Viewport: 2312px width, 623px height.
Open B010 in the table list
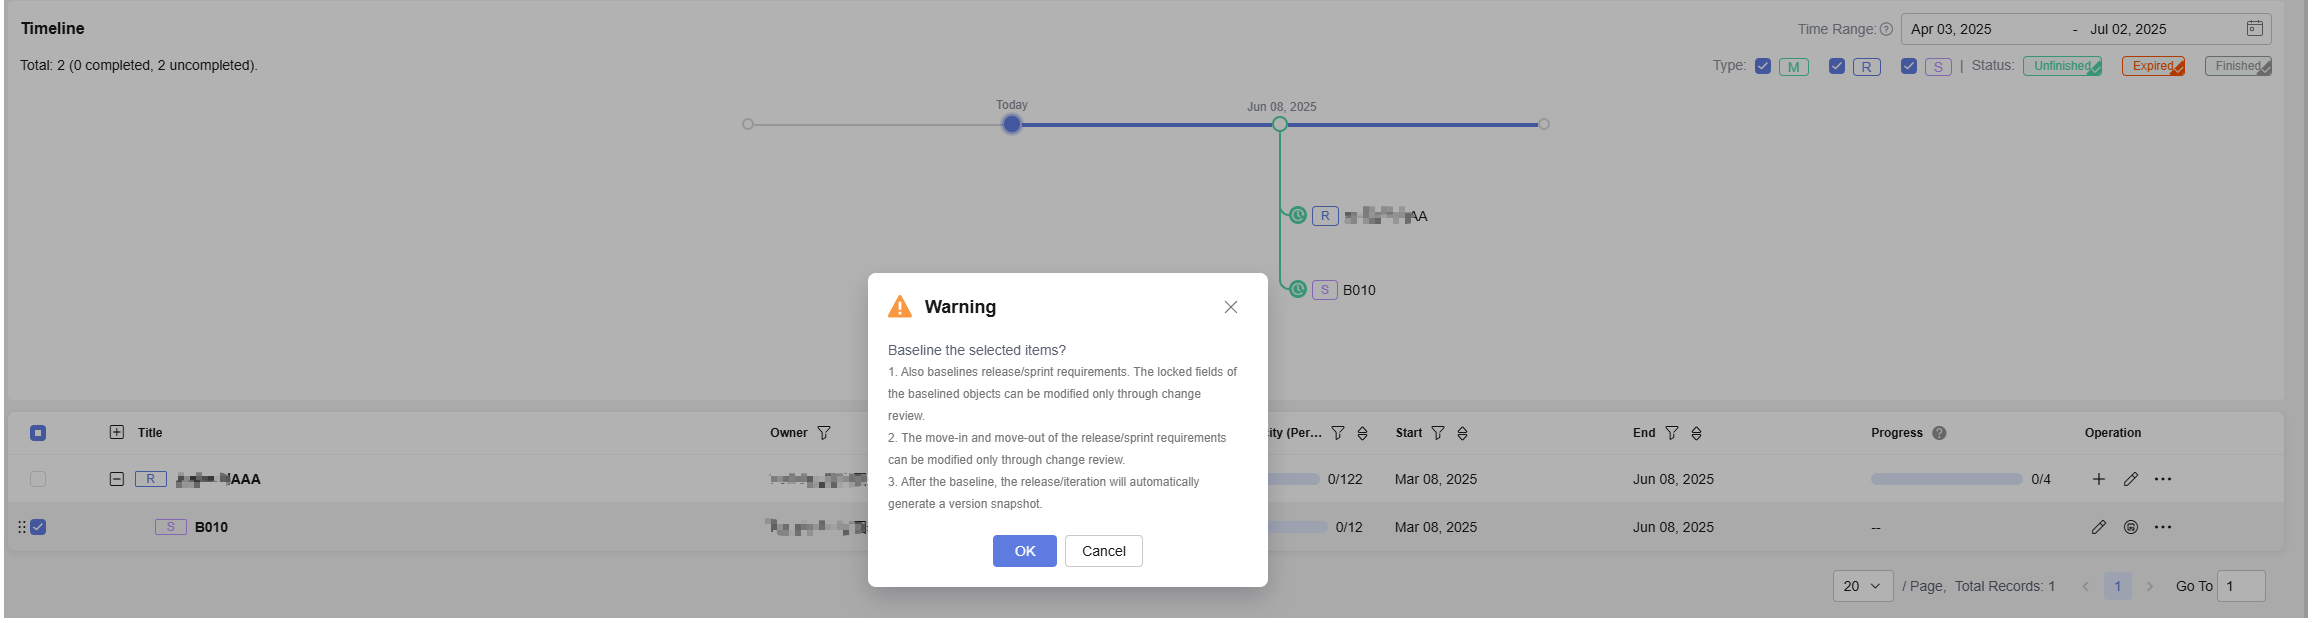coord(211,527)
